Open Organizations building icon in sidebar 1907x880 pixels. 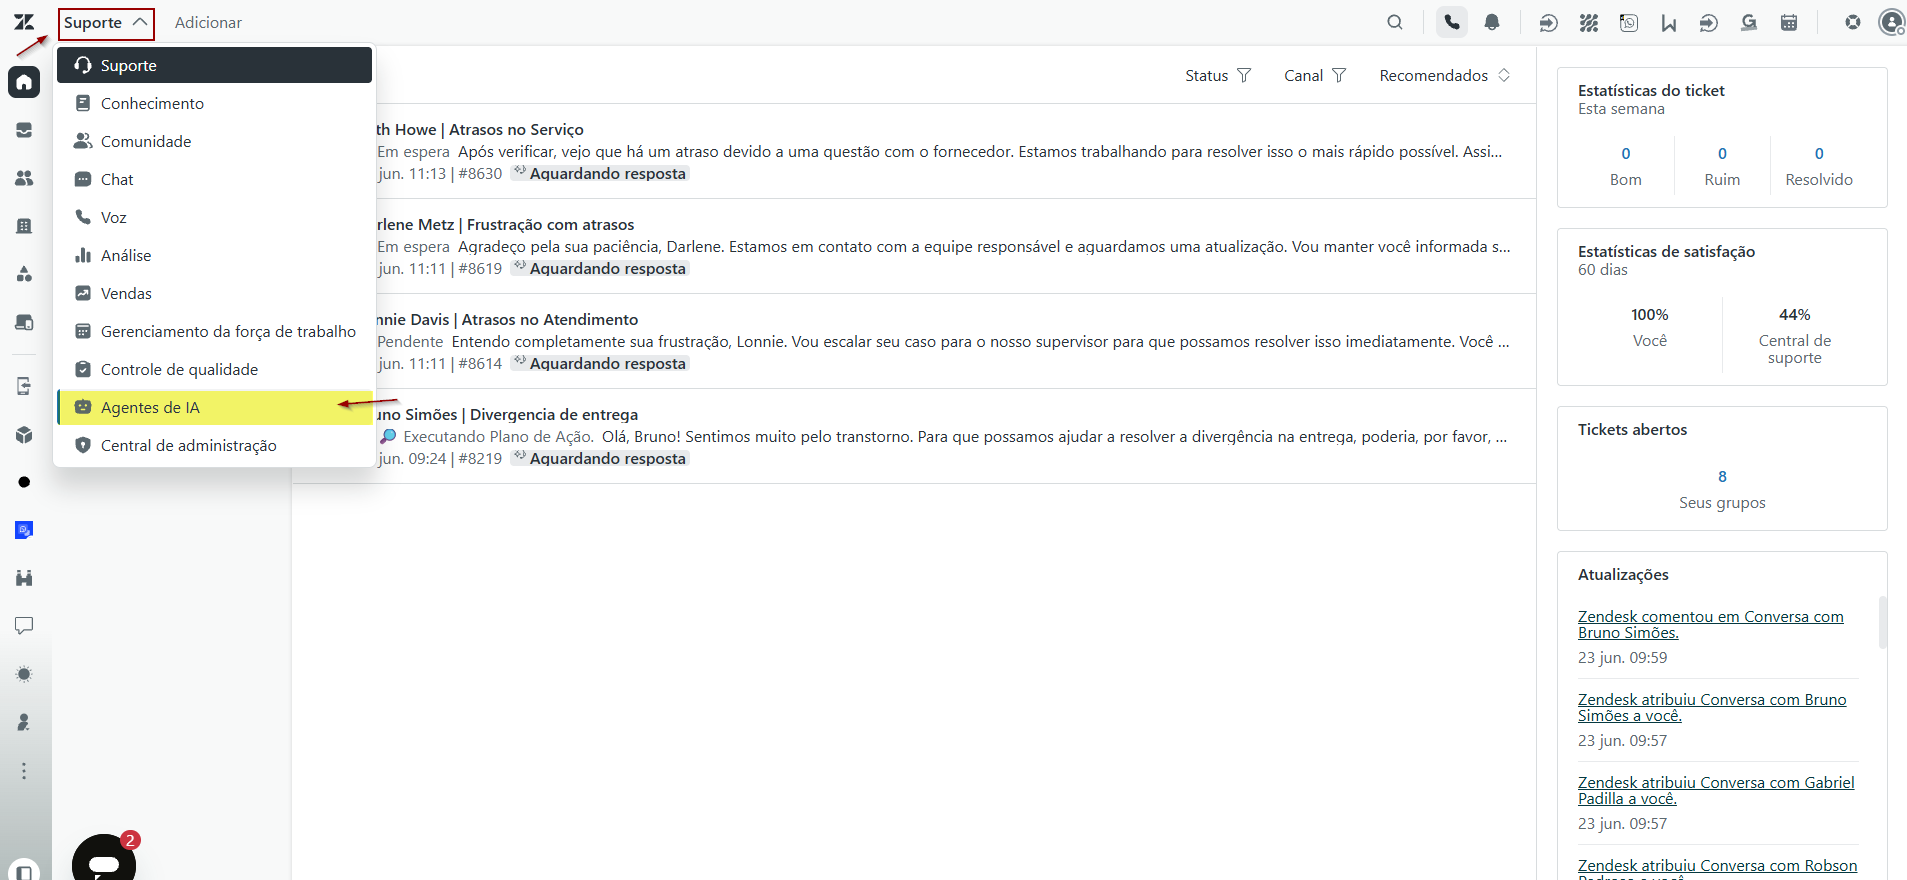click(24, 226)
